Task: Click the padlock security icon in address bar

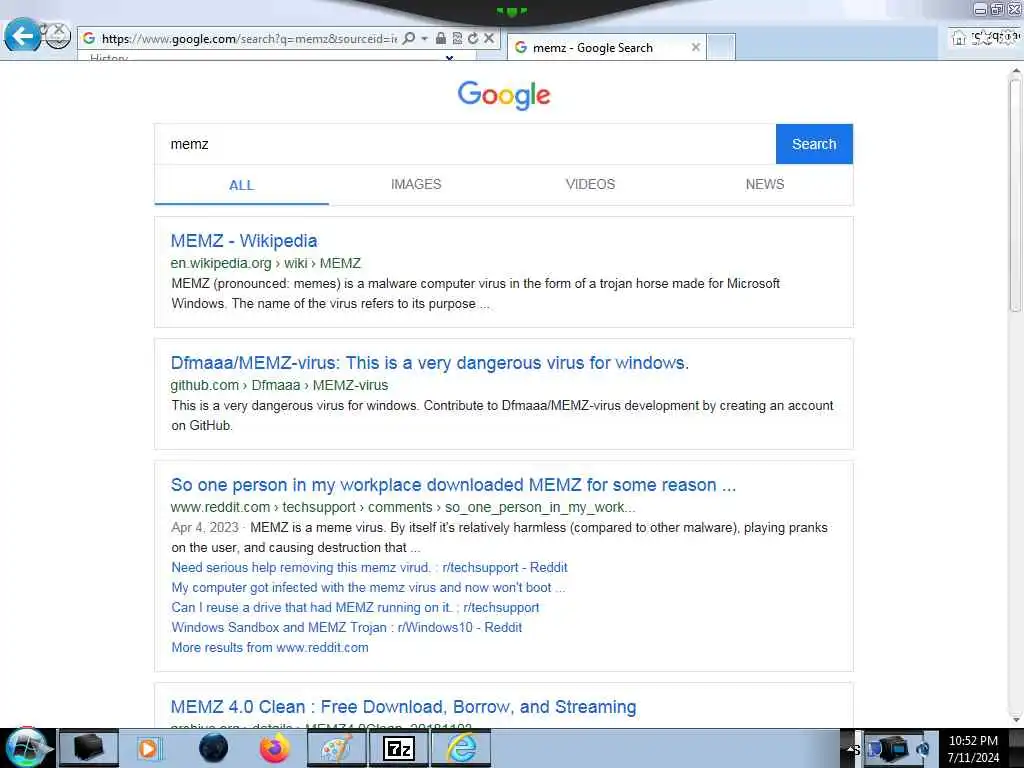Action: click(441, 39)
